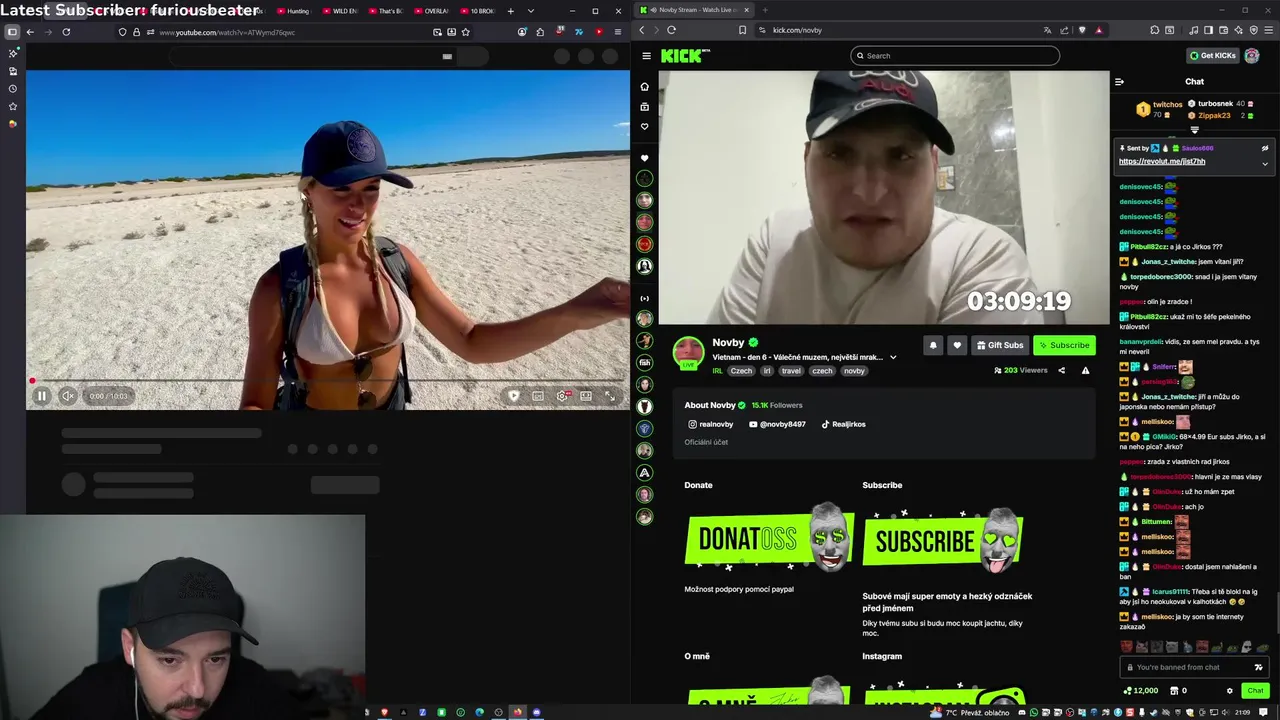Switch to the OVERLAN YouTube tab
Screen dimensions: 1280x720
point(432,11)
